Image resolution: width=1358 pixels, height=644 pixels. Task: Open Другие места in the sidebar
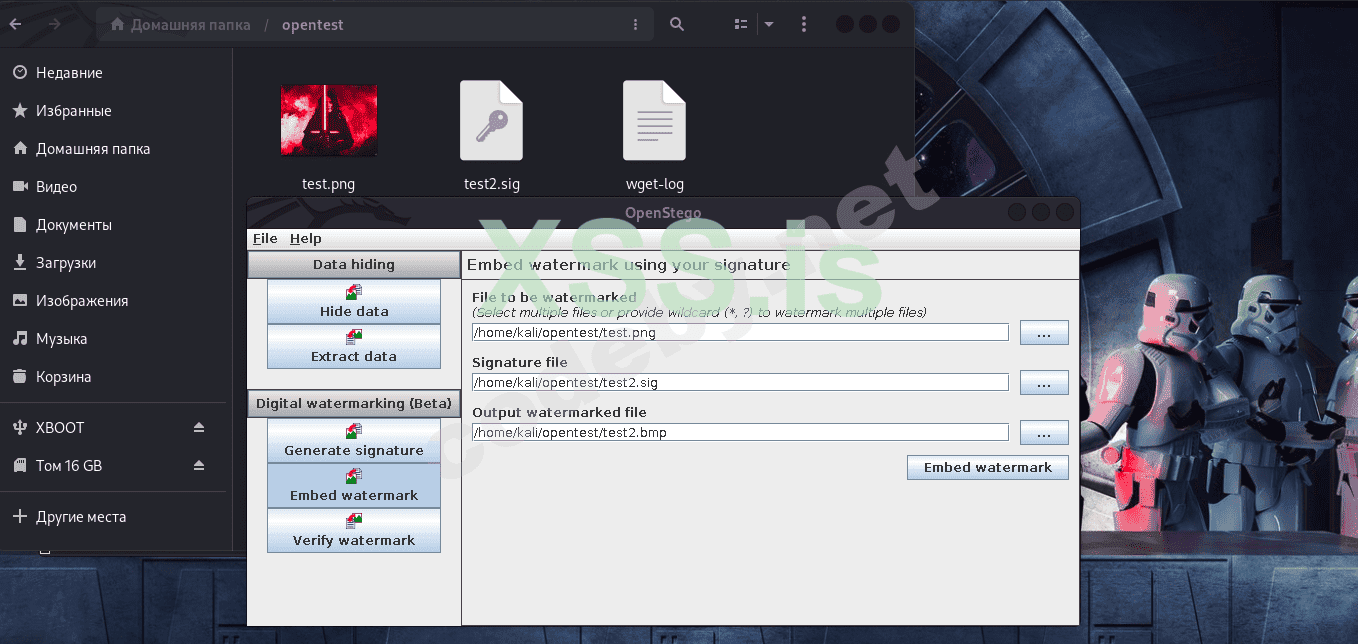click(x=116, y=517)
